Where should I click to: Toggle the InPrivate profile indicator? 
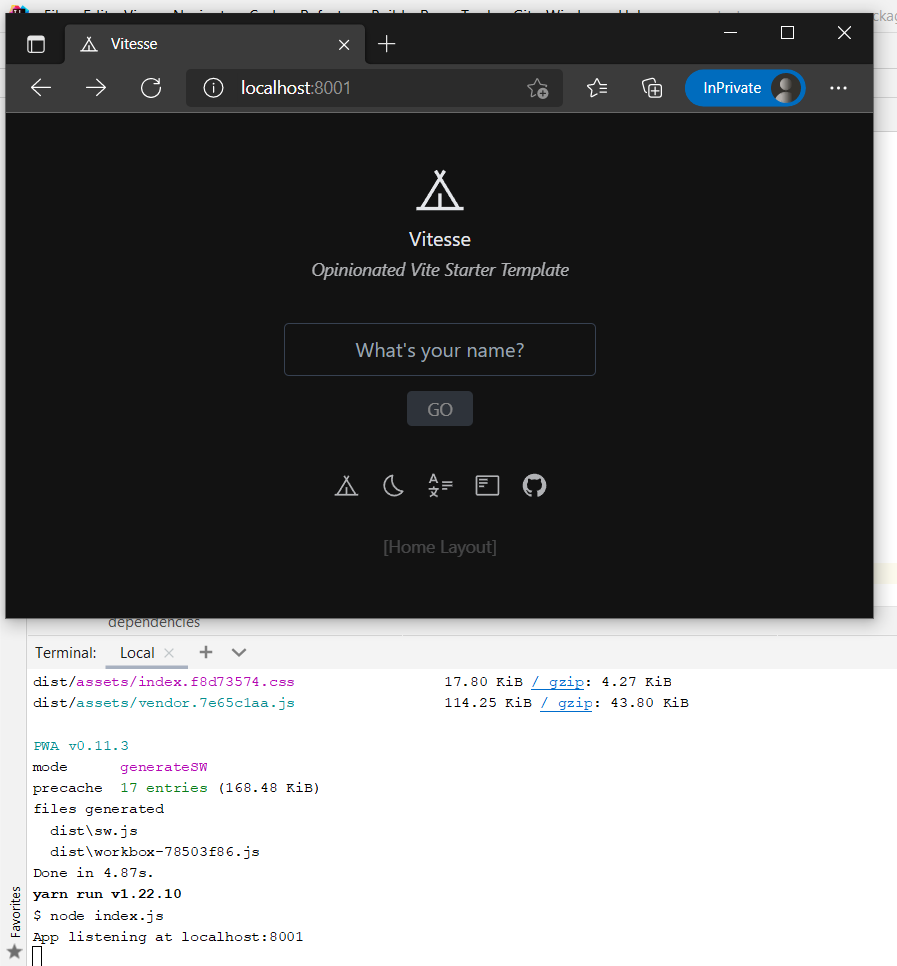744,88
